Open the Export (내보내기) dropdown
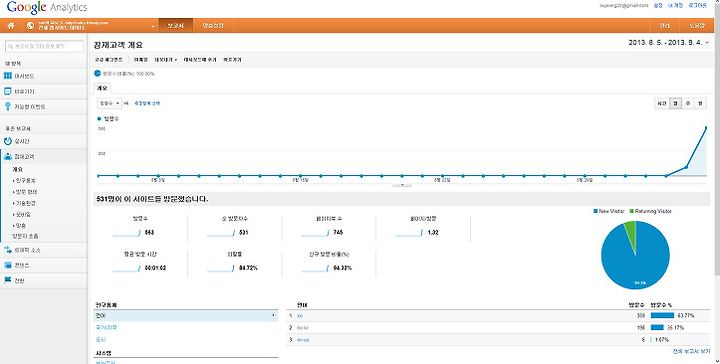Image resolution: width=720 pixels, height=364 pixels. coord(166,60)
